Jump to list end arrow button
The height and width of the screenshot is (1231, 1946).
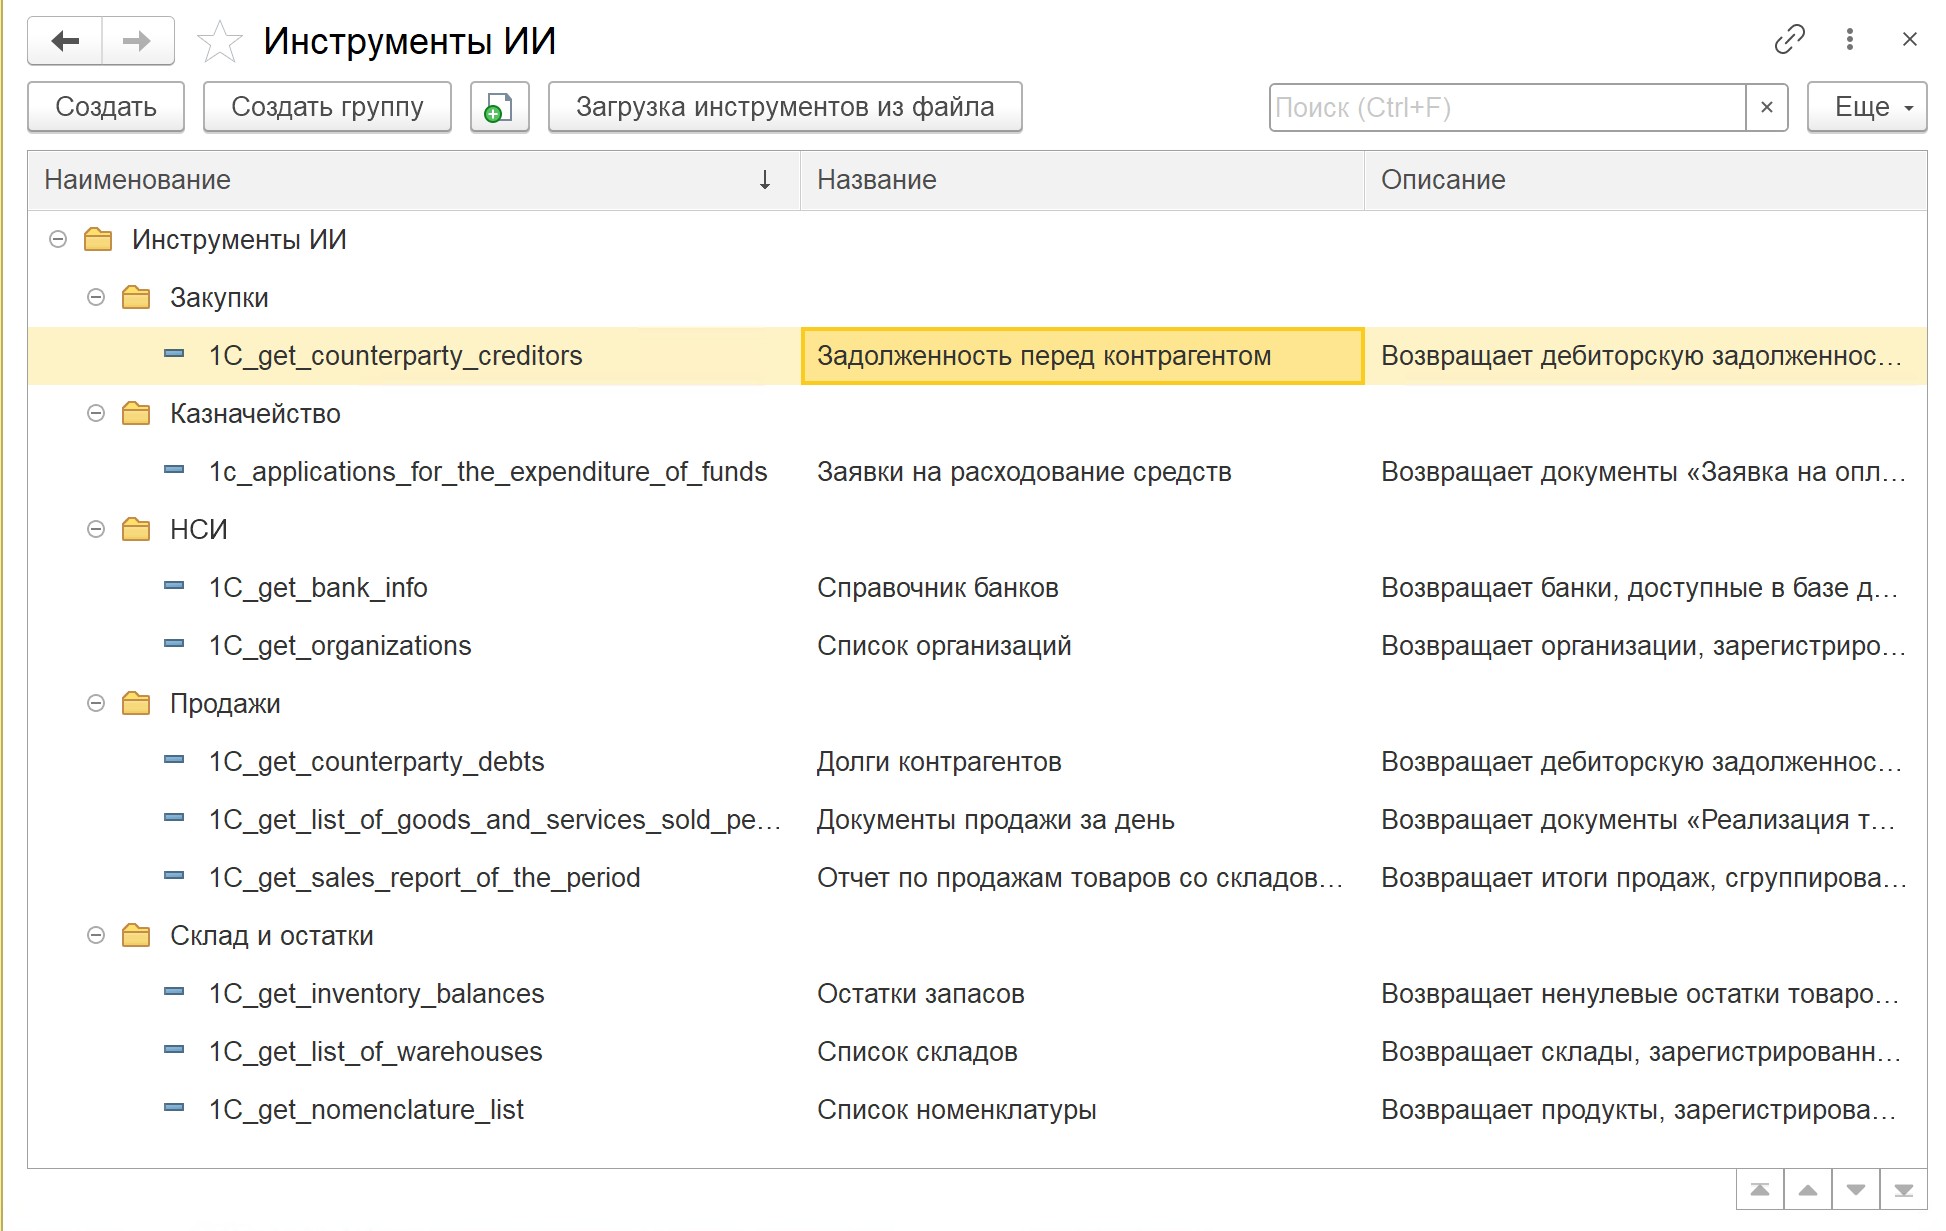pos(1904,1190)
